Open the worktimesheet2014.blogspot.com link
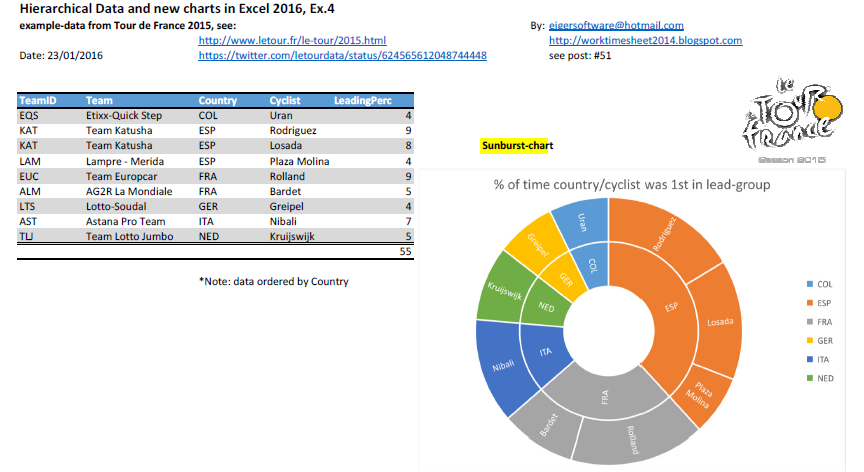 [645, 40]
